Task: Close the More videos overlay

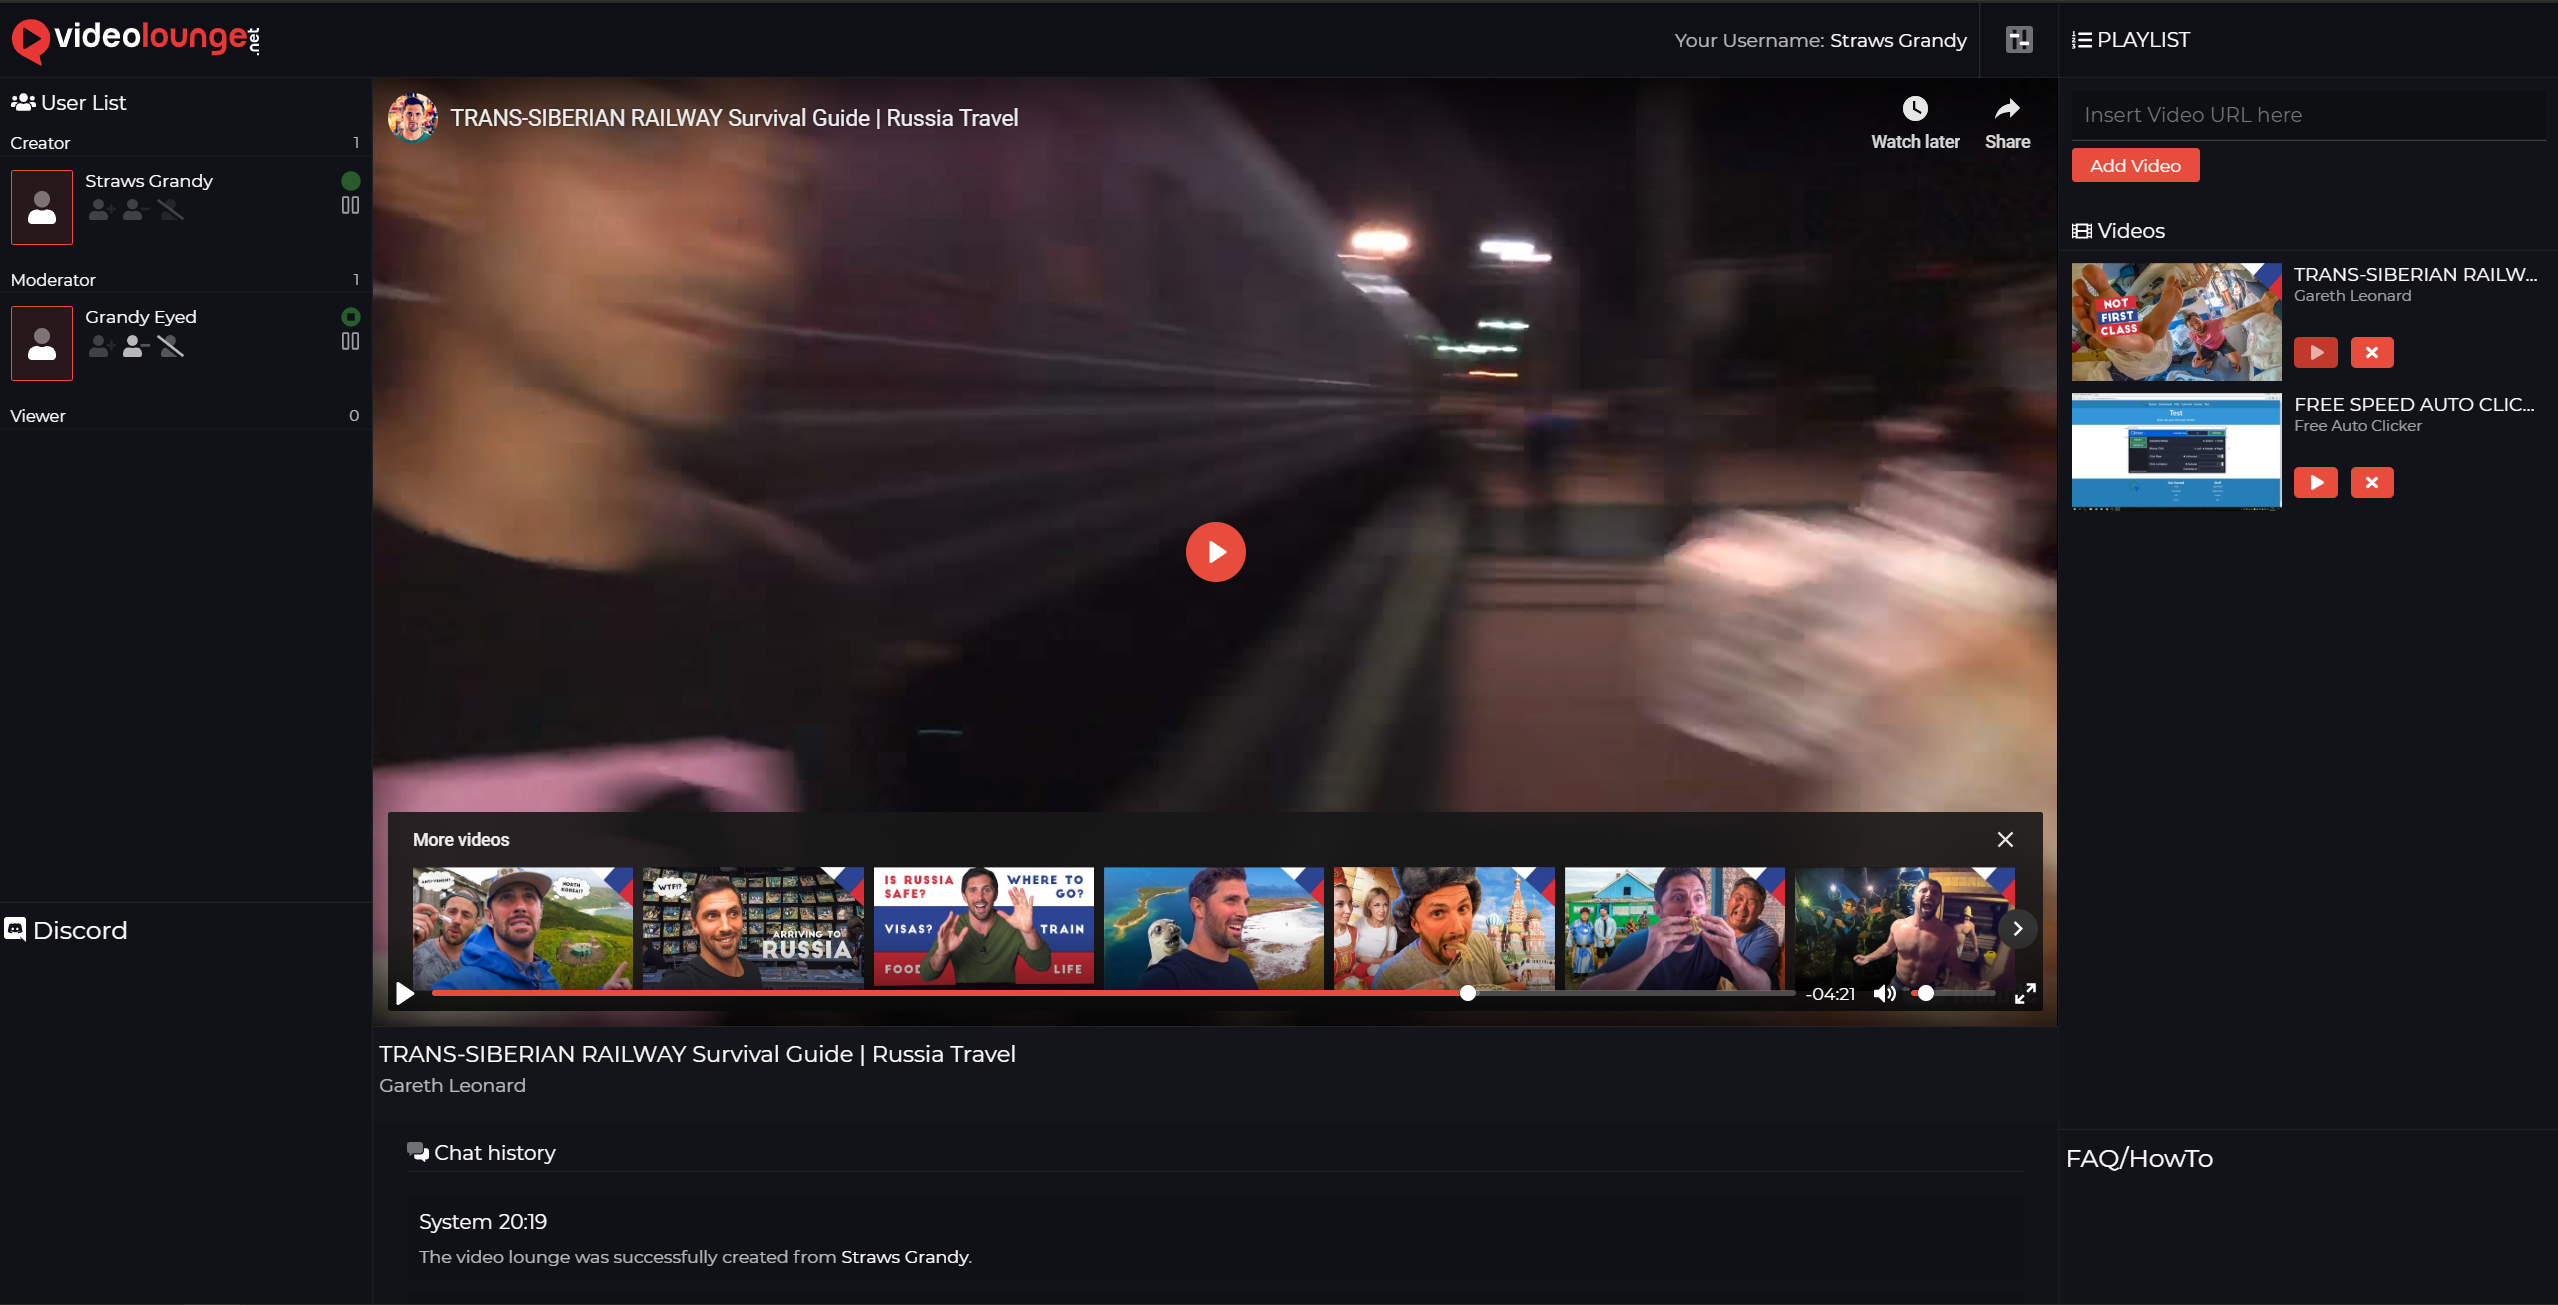Action: tap(2005, 840)
